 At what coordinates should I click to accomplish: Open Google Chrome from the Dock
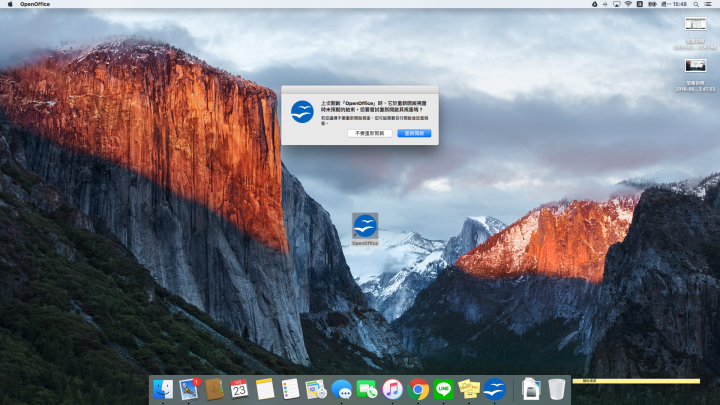tap(418, 389)
